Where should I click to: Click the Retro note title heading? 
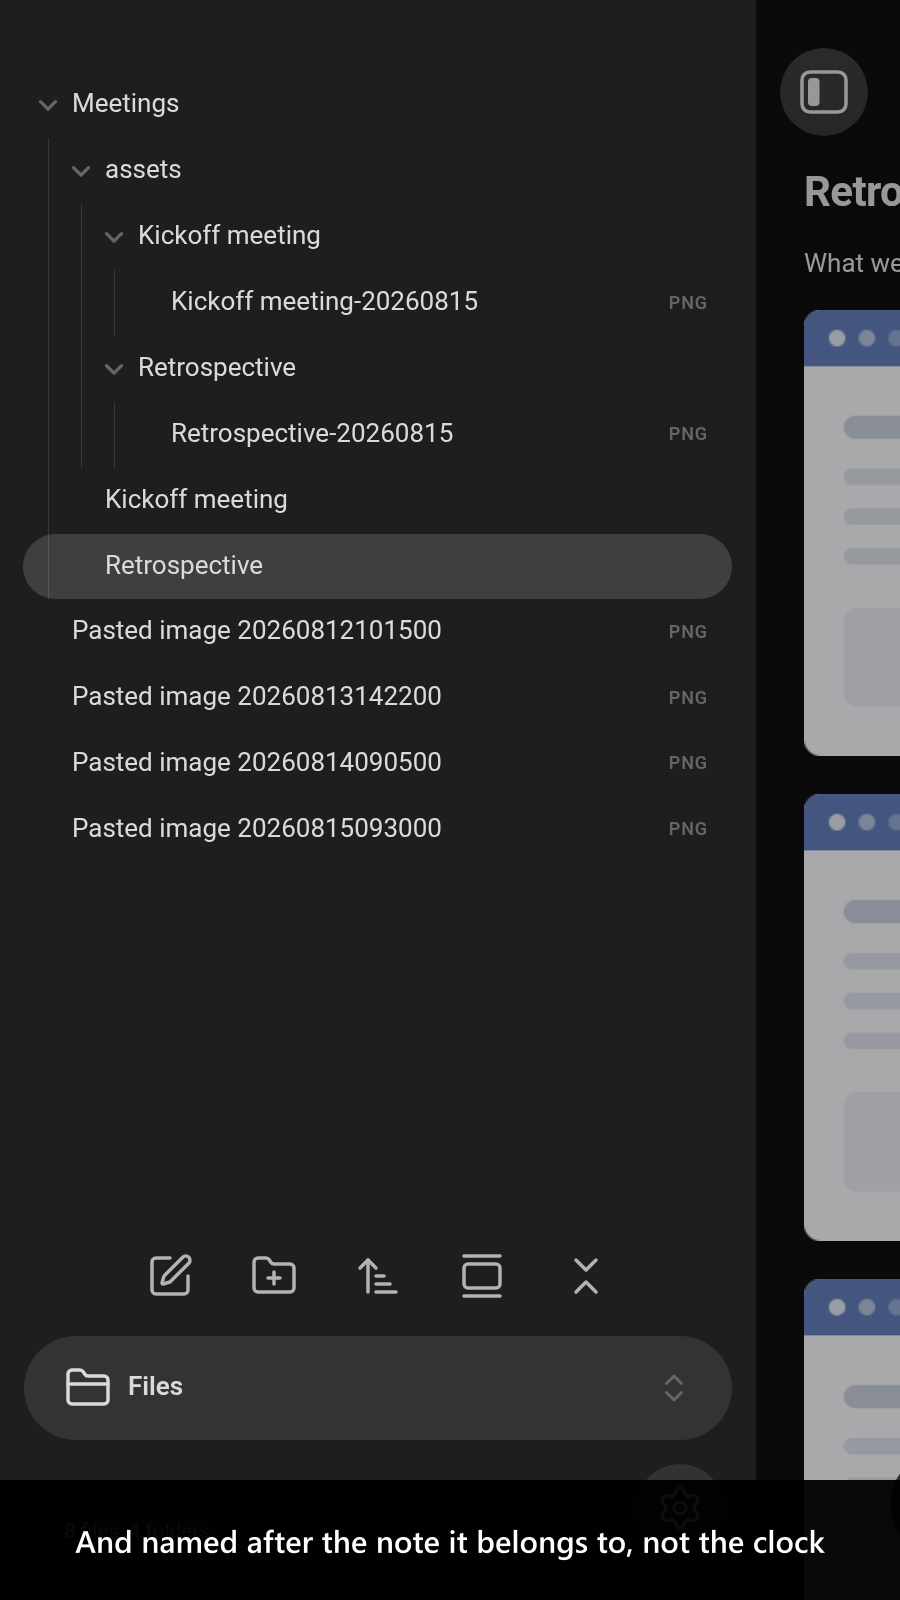(x=852, y=191)
